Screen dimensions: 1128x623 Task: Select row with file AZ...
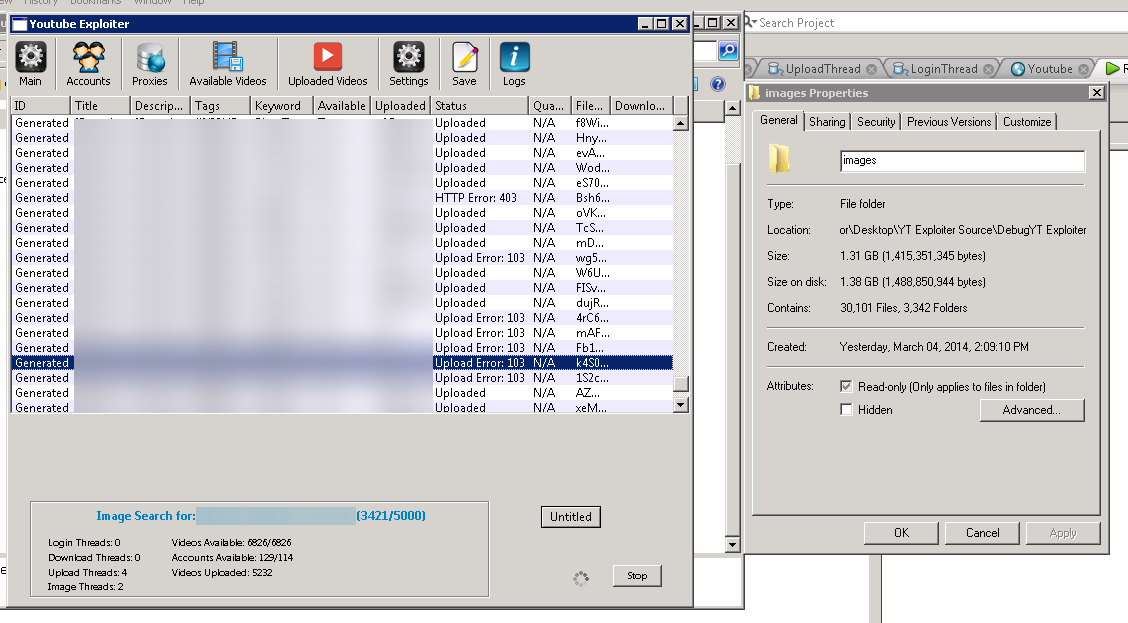(342, 393)
